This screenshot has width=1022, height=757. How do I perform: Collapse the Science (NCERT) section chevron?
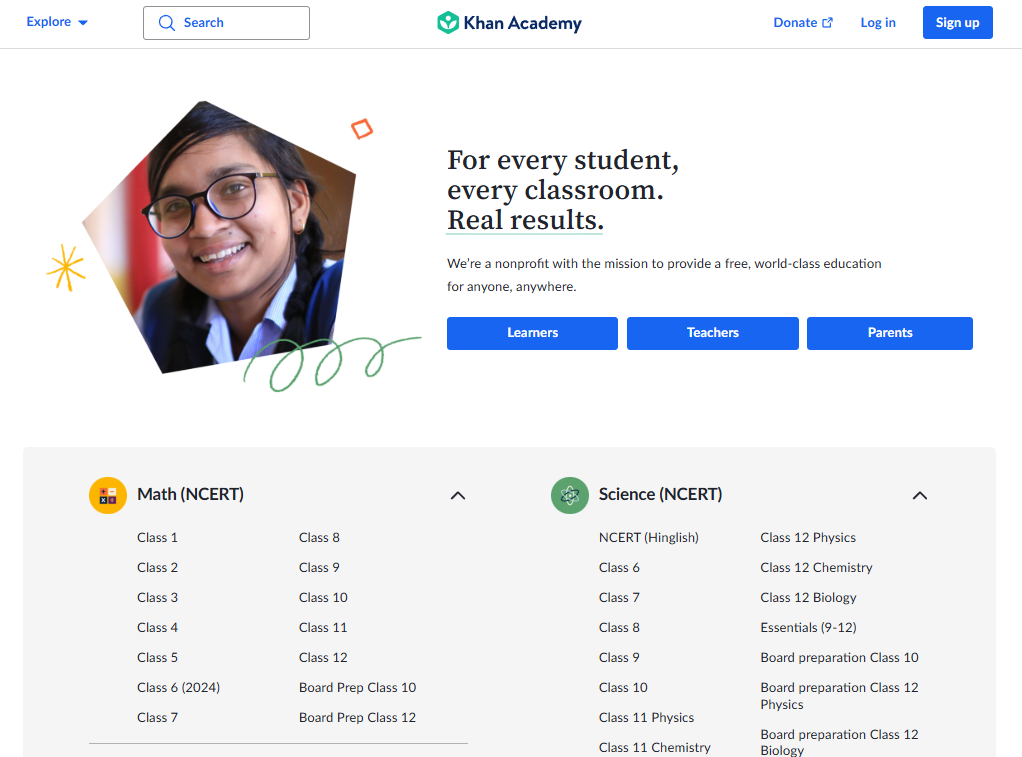click(920, 496)
